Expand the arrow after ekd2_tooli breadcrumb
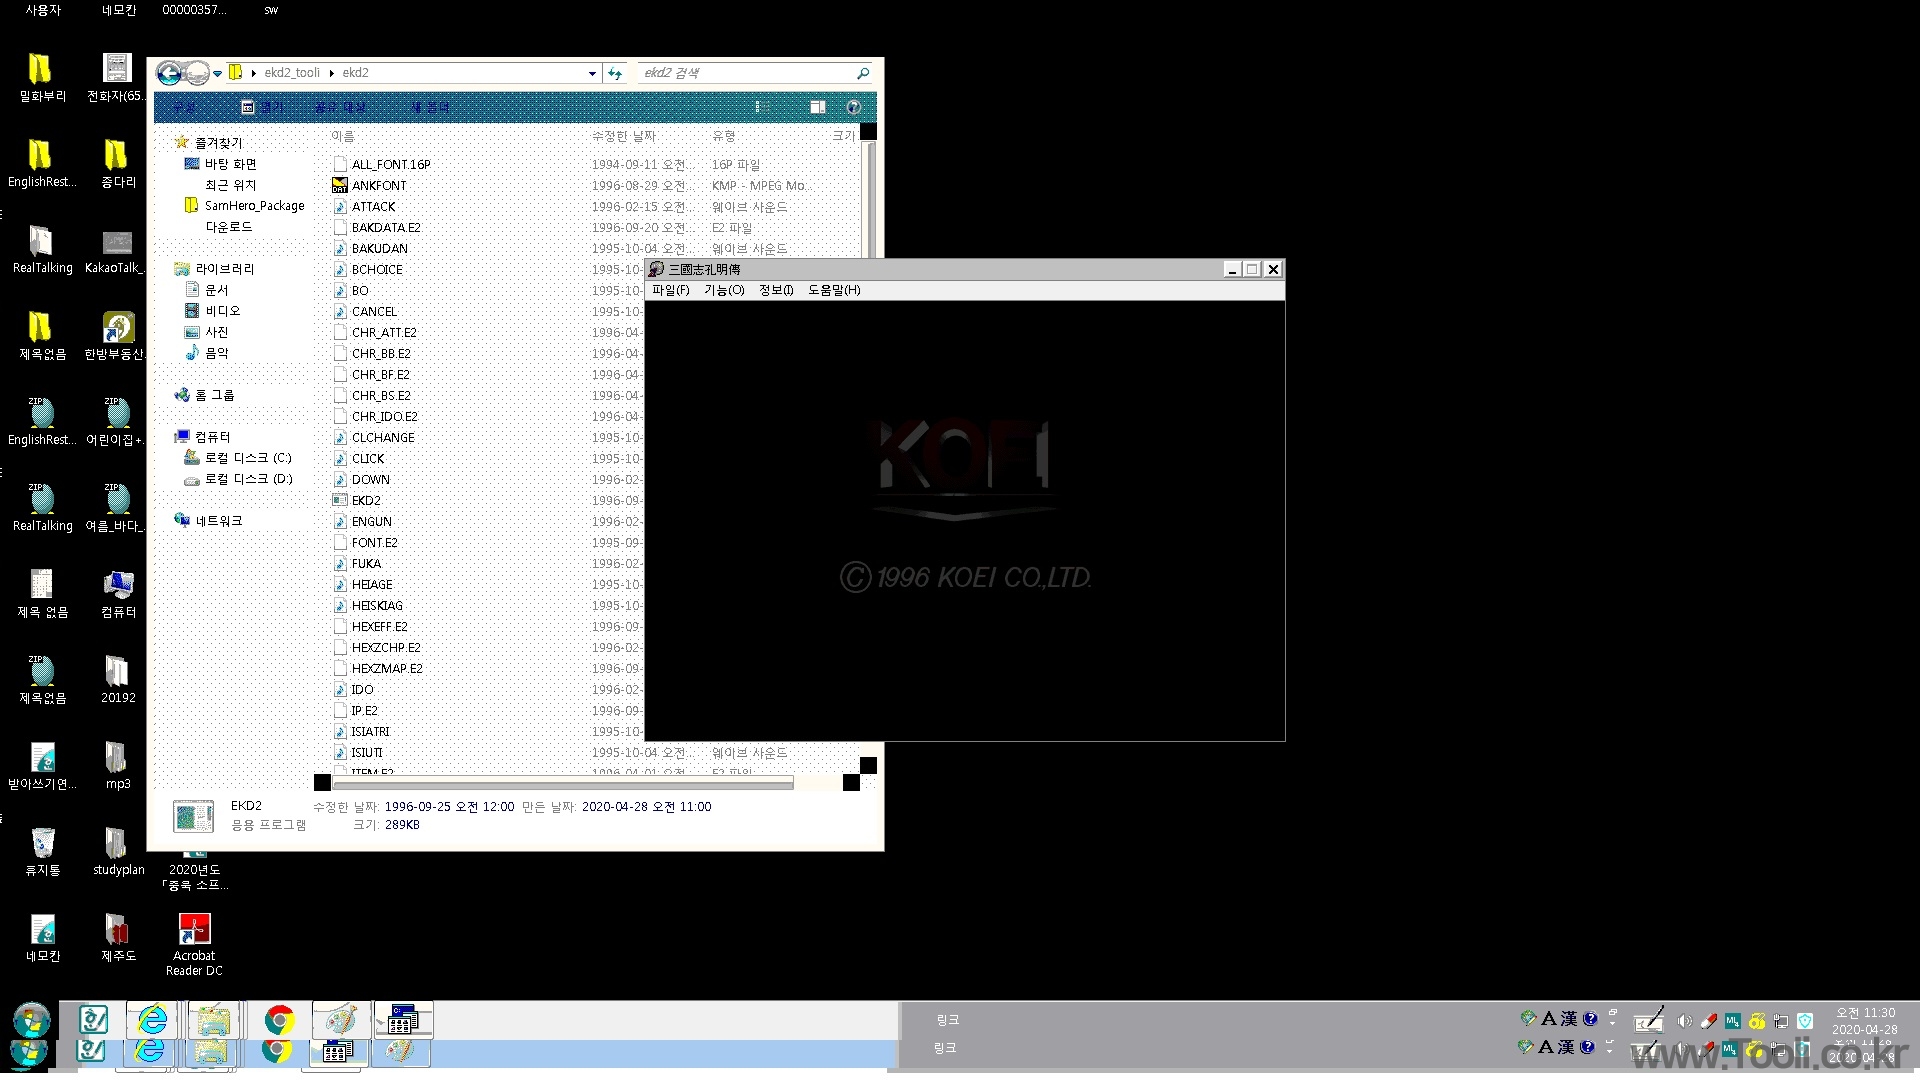The width and height of the screenshot is (1920, 1080). (x=332, y=73)
